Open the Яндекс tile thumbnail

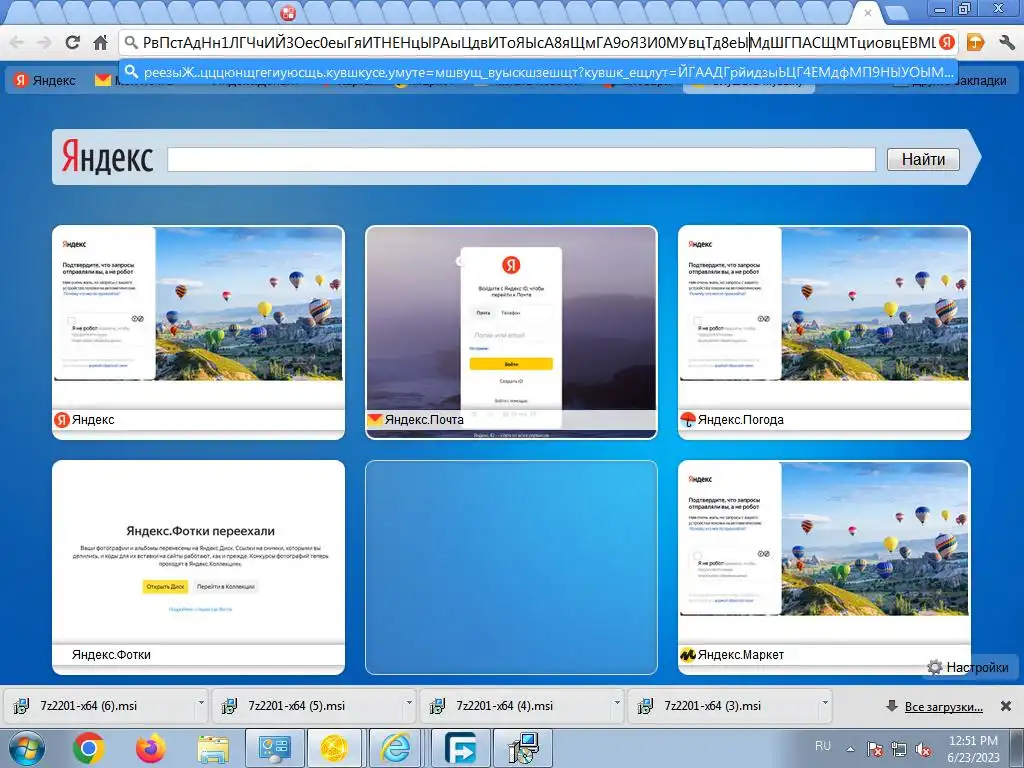pyautogui.click(x=199, y=332)
